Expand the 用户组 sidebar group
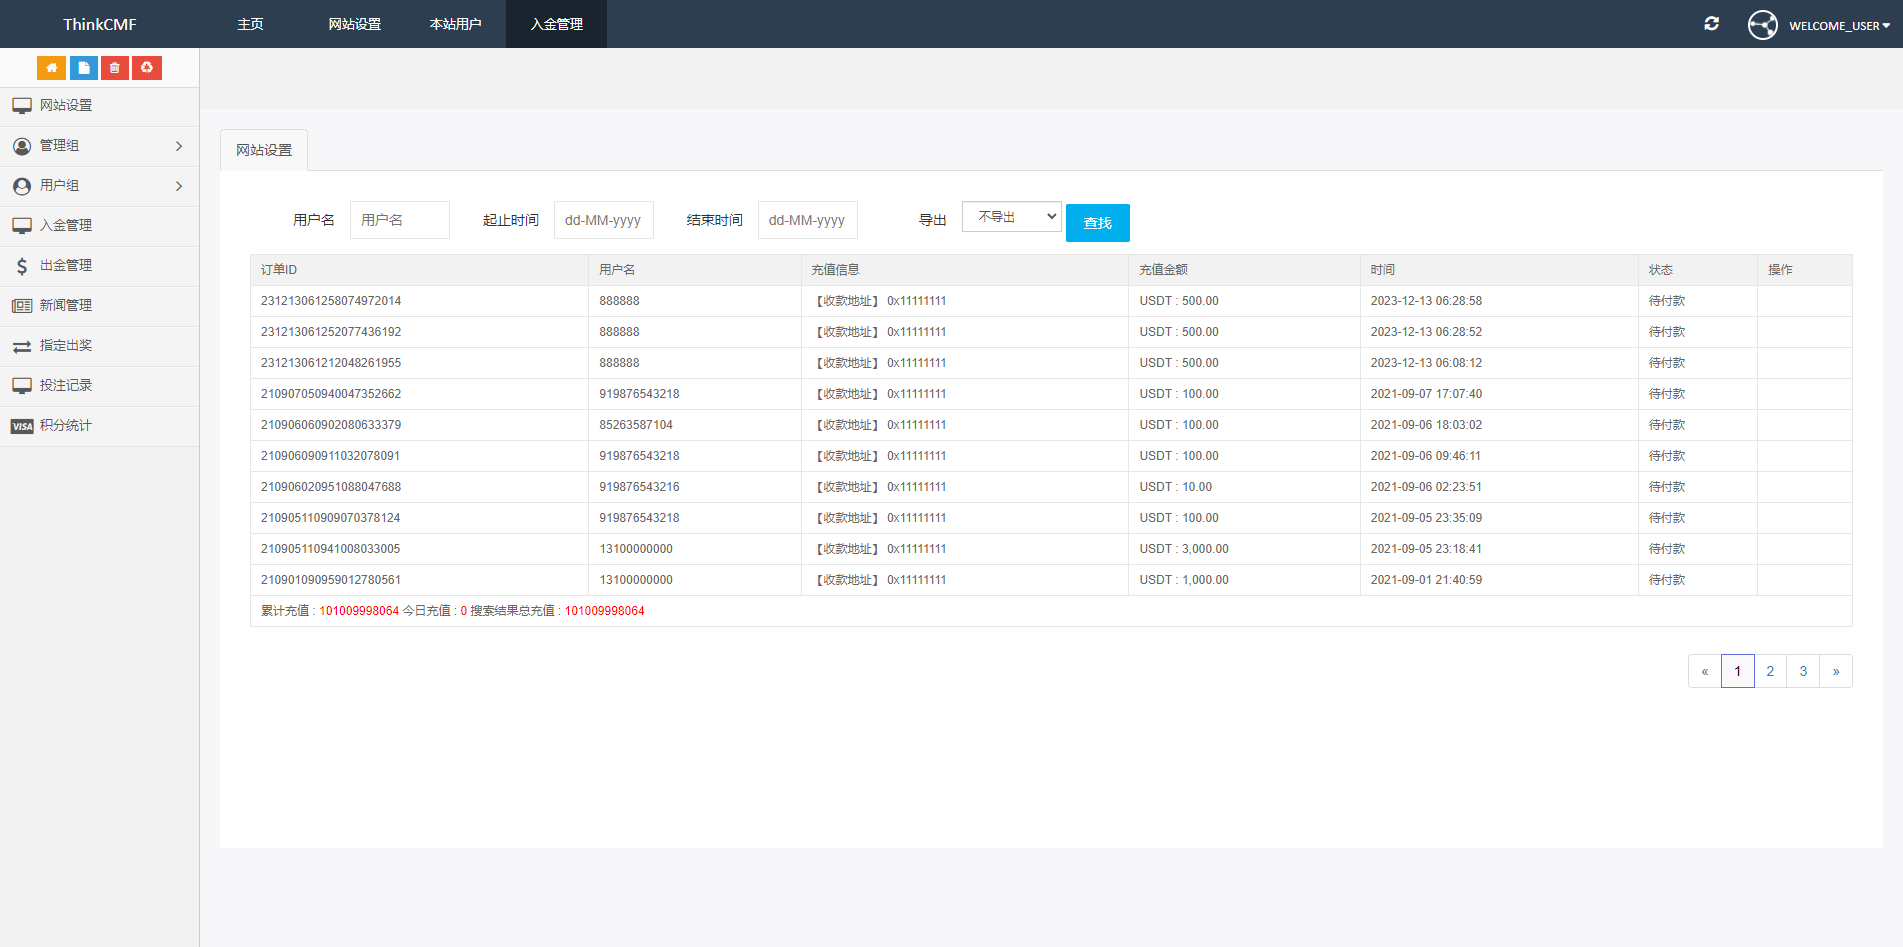Image resolution: width=1903 pixels, height=947 pixels. click(x=98, y=186)
